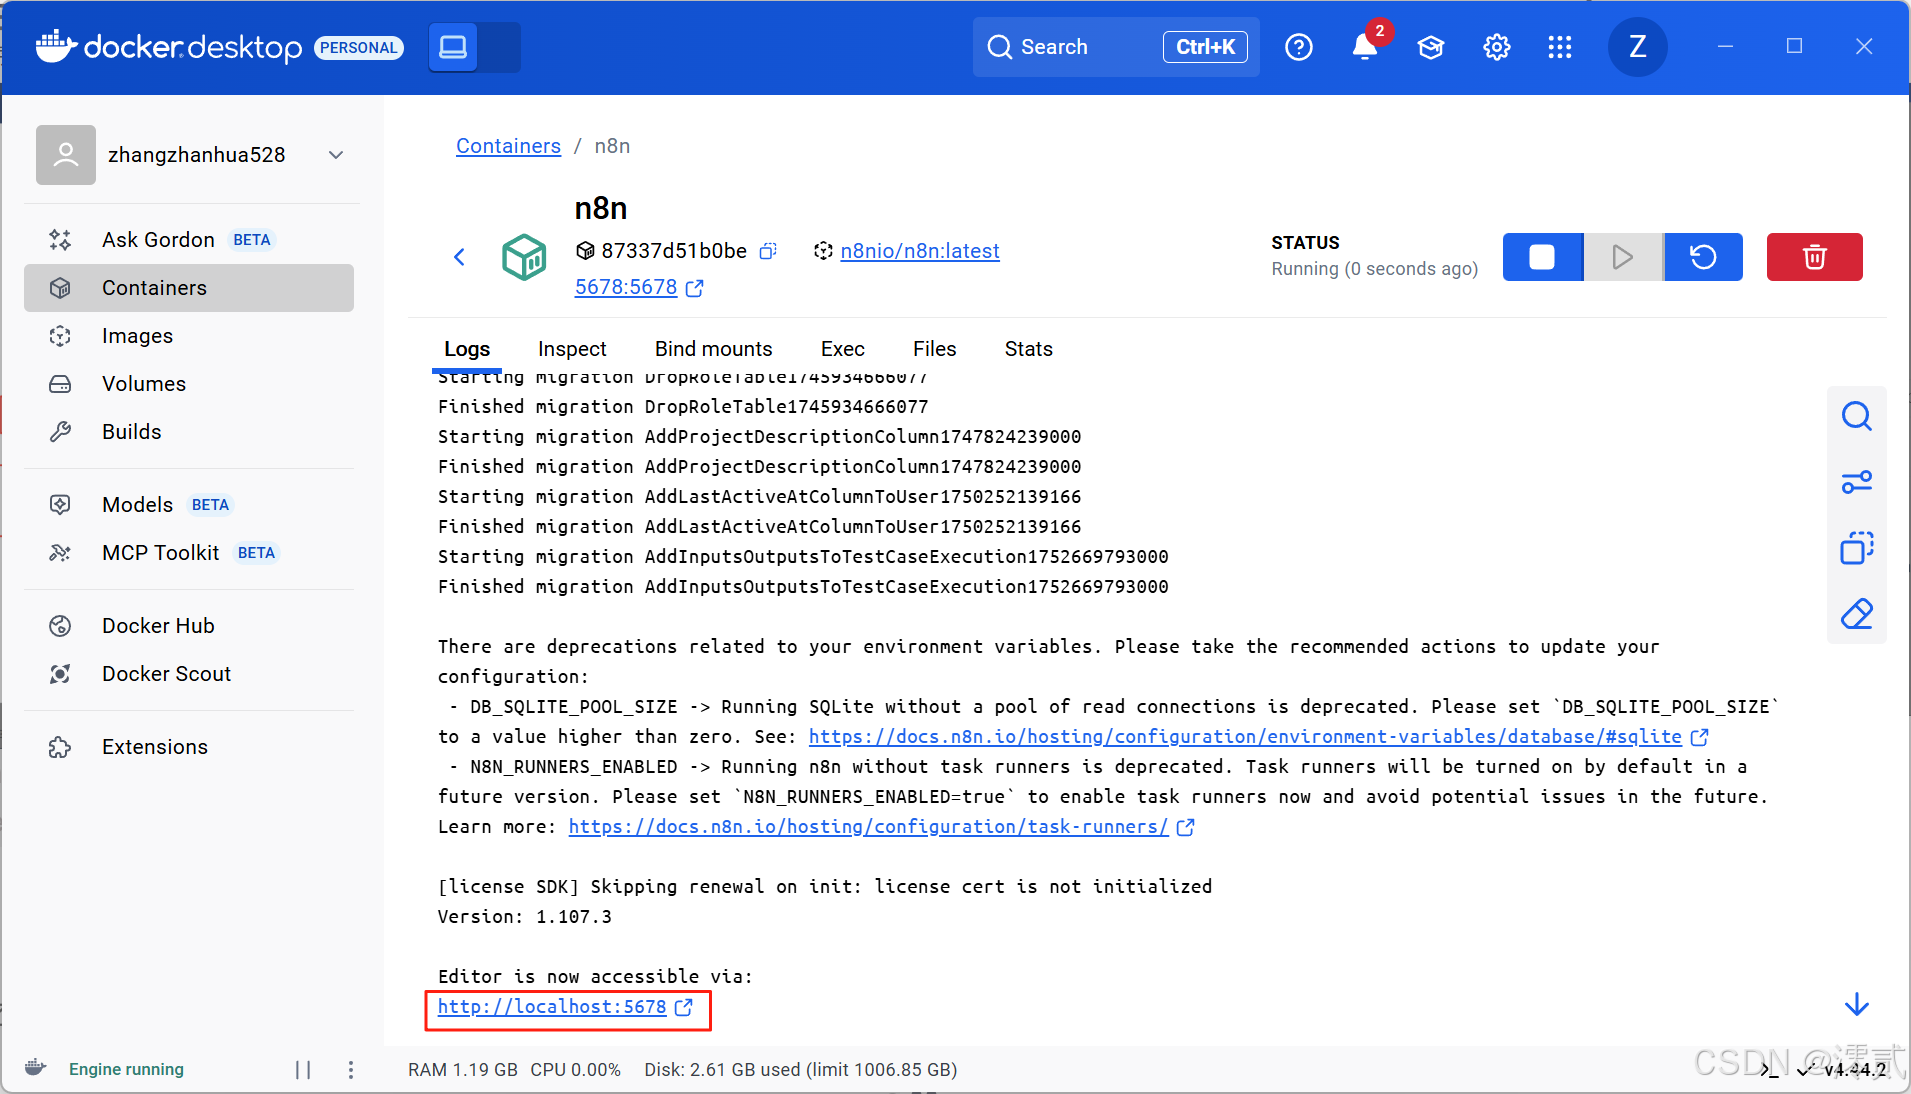Image resolution: width=1911 pixels, height=1094 pixels.
Task: Click the Containers breadcrumb link
Action: click(x=508, y=146)
